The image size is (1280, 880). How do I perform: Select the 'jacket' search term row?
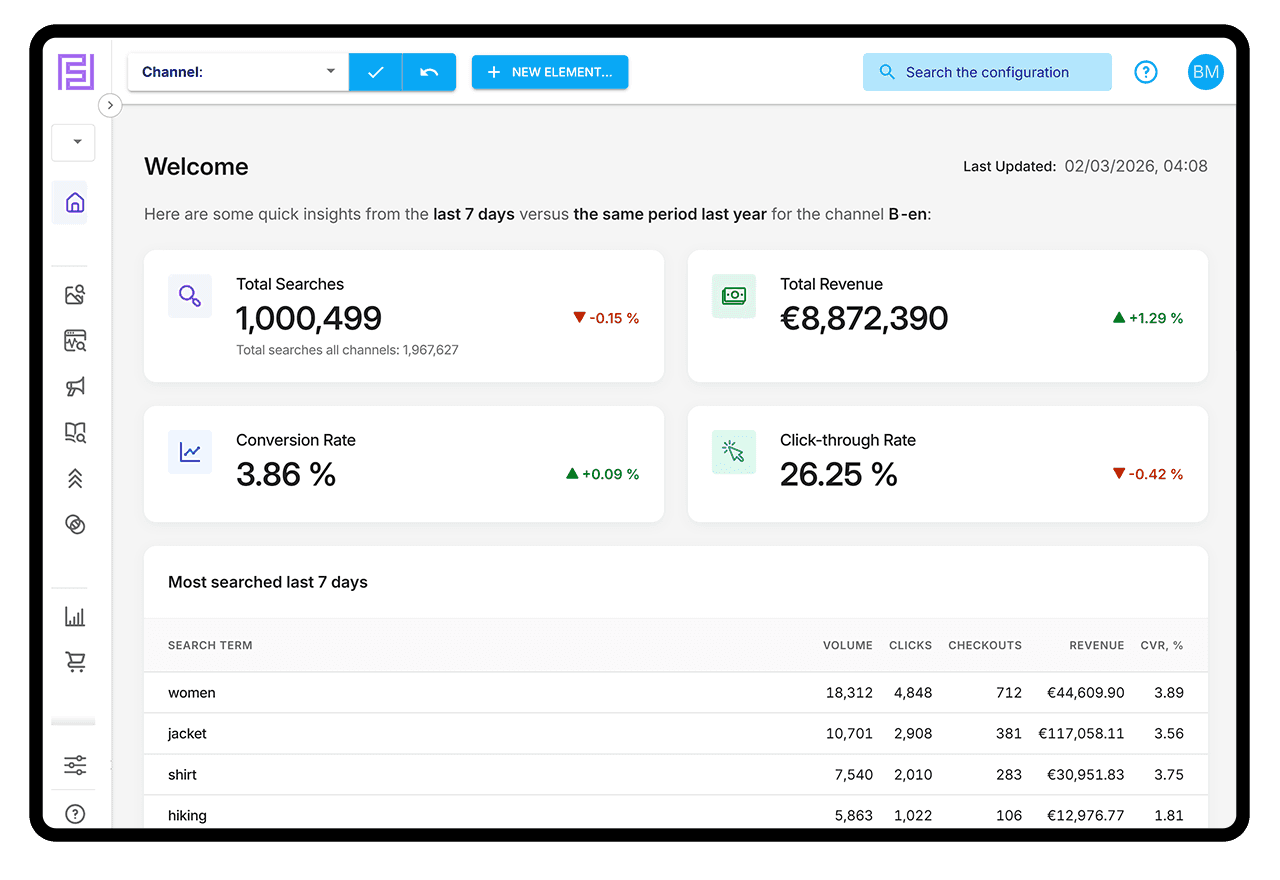(676, 733)
